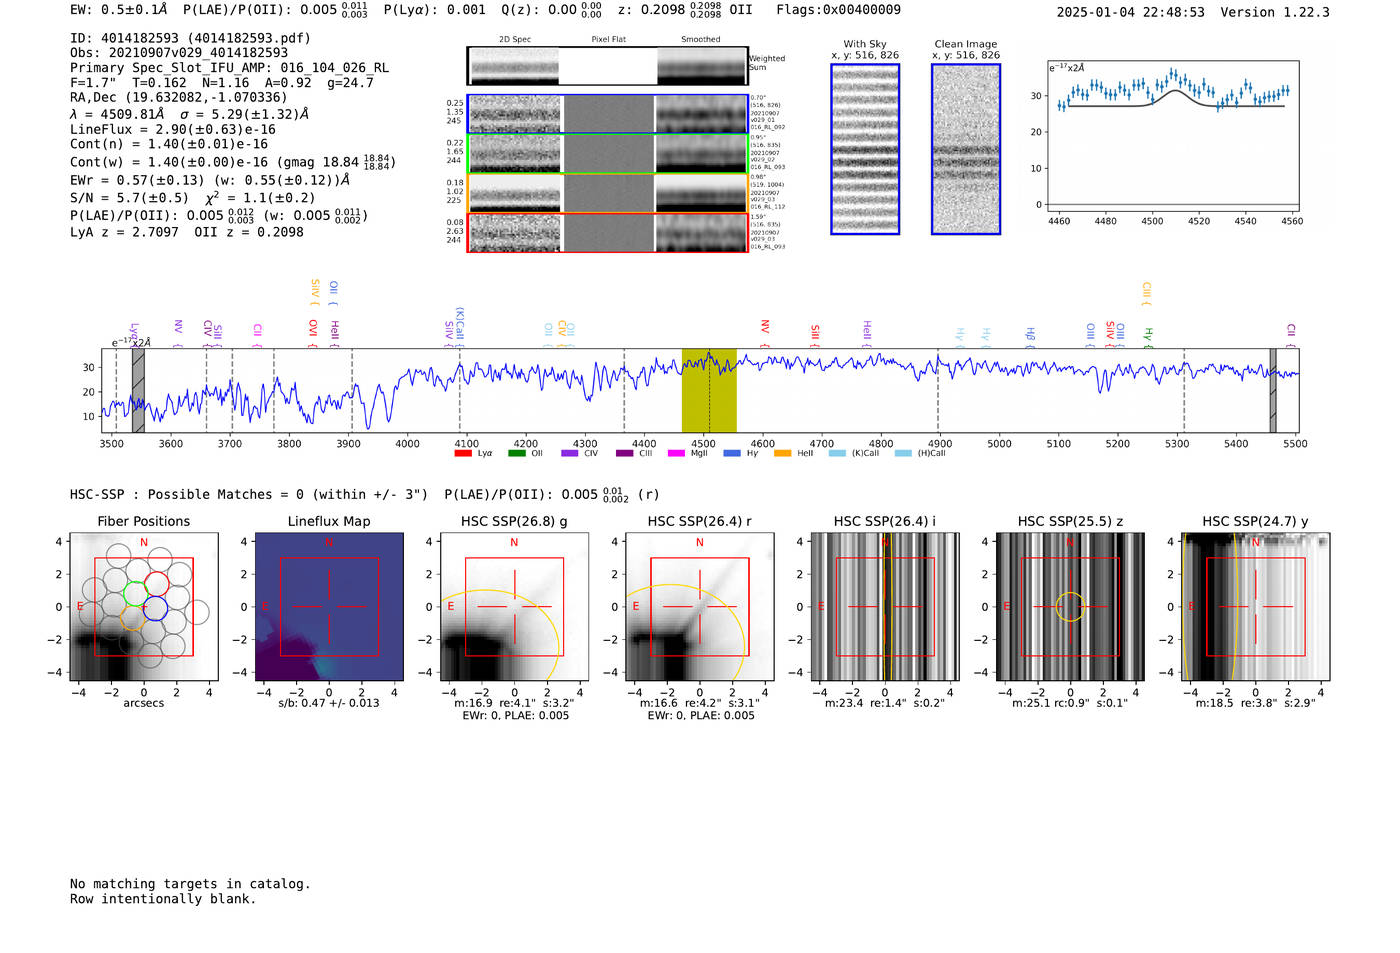Open the HSC SSP(26.4) r image
The width and height of the screenshot is (1400, 953).
coord(699,607)
